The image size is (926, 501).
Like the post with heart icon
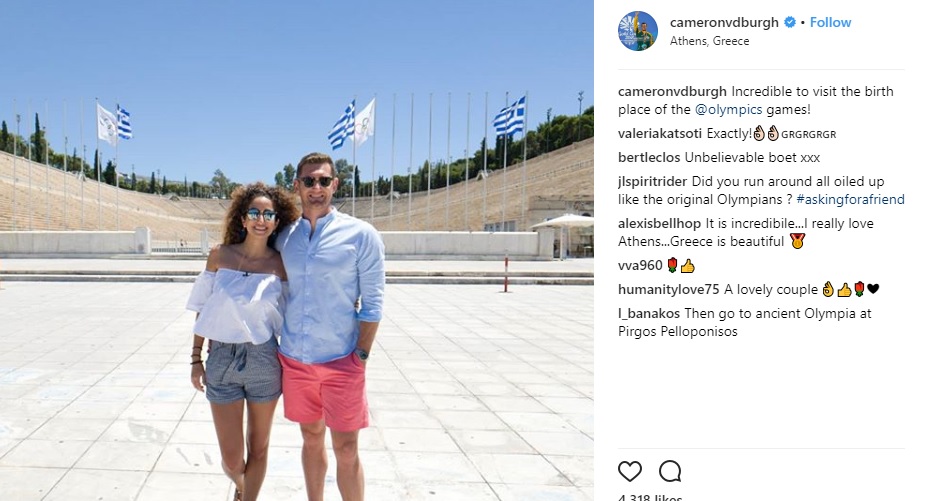(x=630, y=471)
